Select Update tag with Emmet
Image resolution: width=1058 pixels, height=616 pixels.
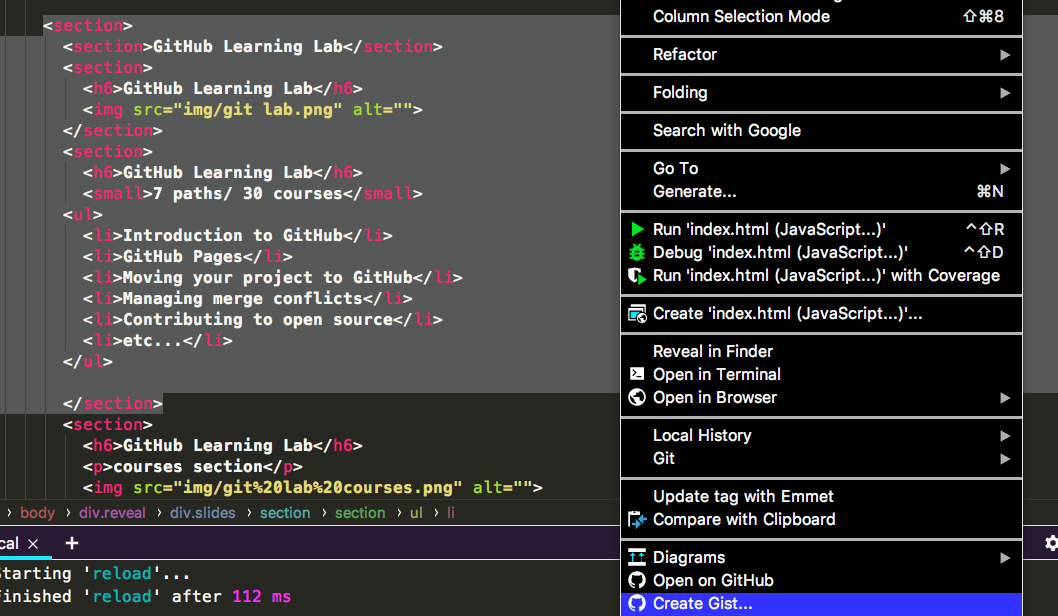[821, 497]
